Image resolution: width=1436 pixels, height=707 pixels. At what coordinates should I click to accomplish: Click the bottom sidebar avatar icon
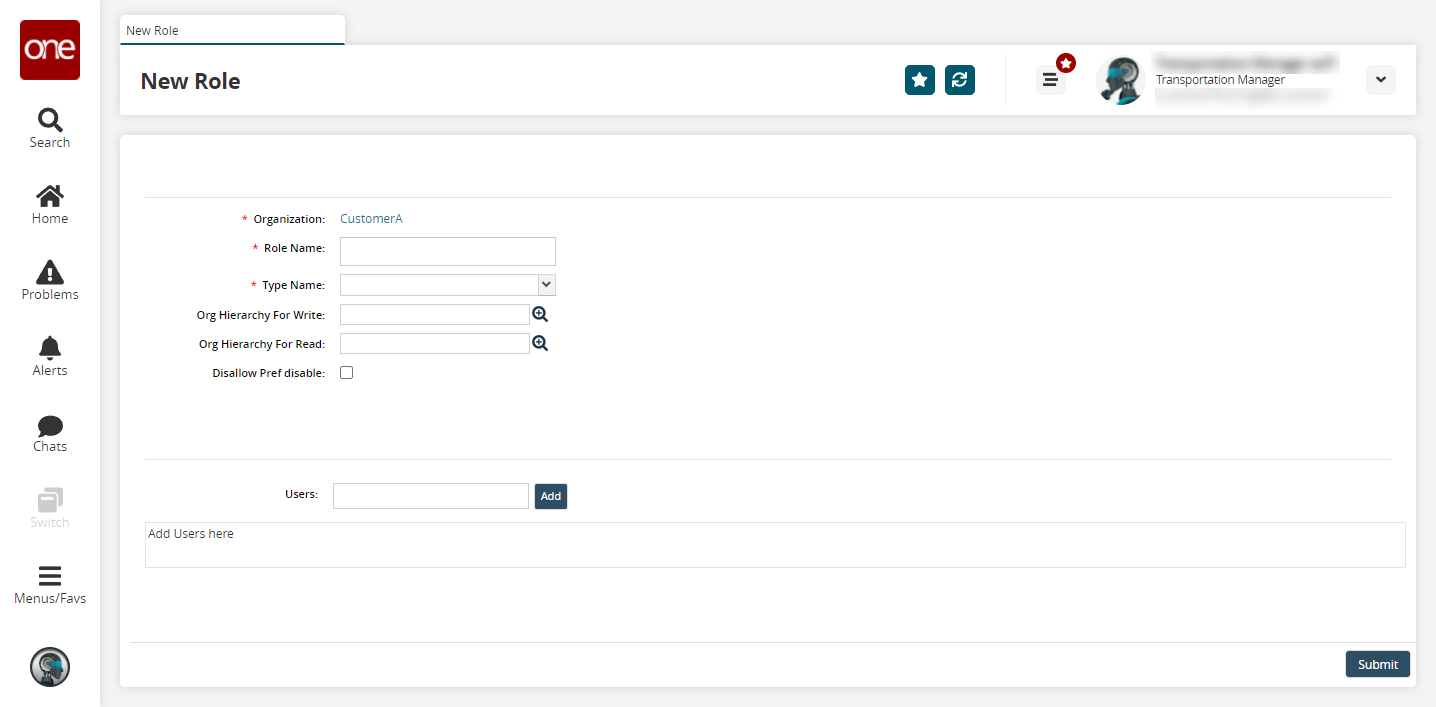click(x=50, y=667)
